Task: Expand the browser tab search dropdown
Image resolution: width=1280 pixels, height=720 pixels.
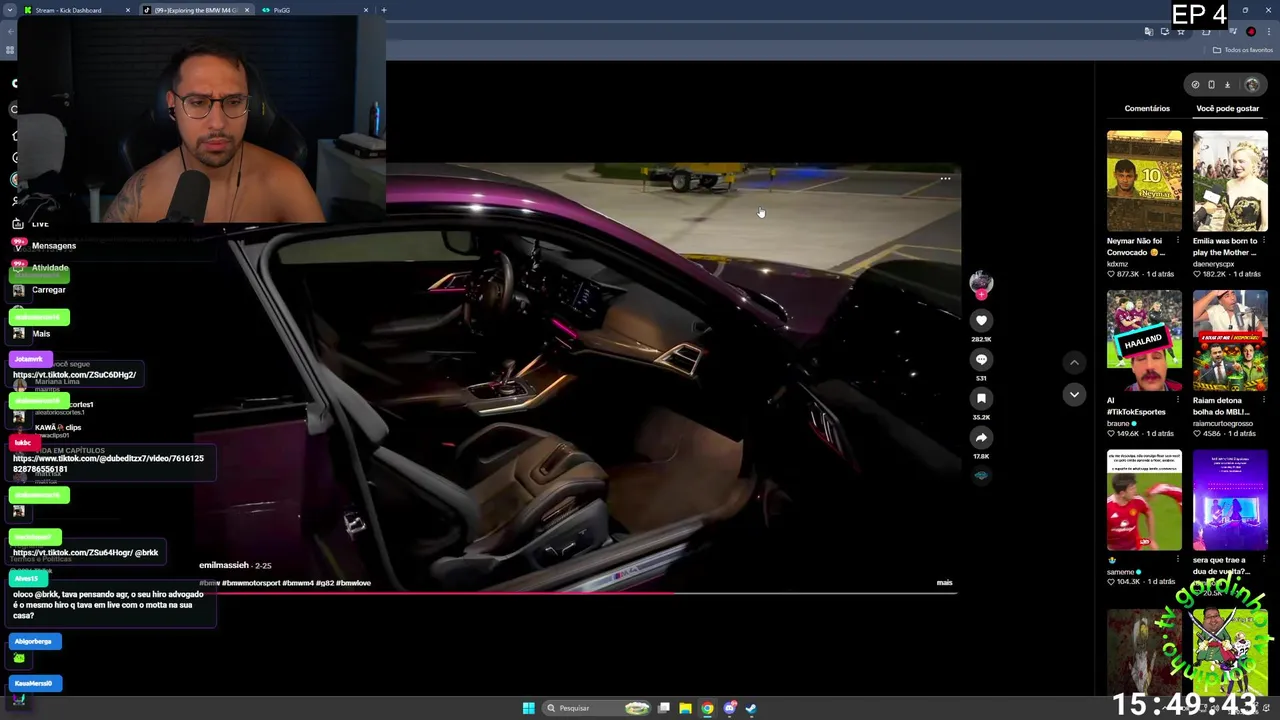Action: pyautogui.click(x=8, y=10)
